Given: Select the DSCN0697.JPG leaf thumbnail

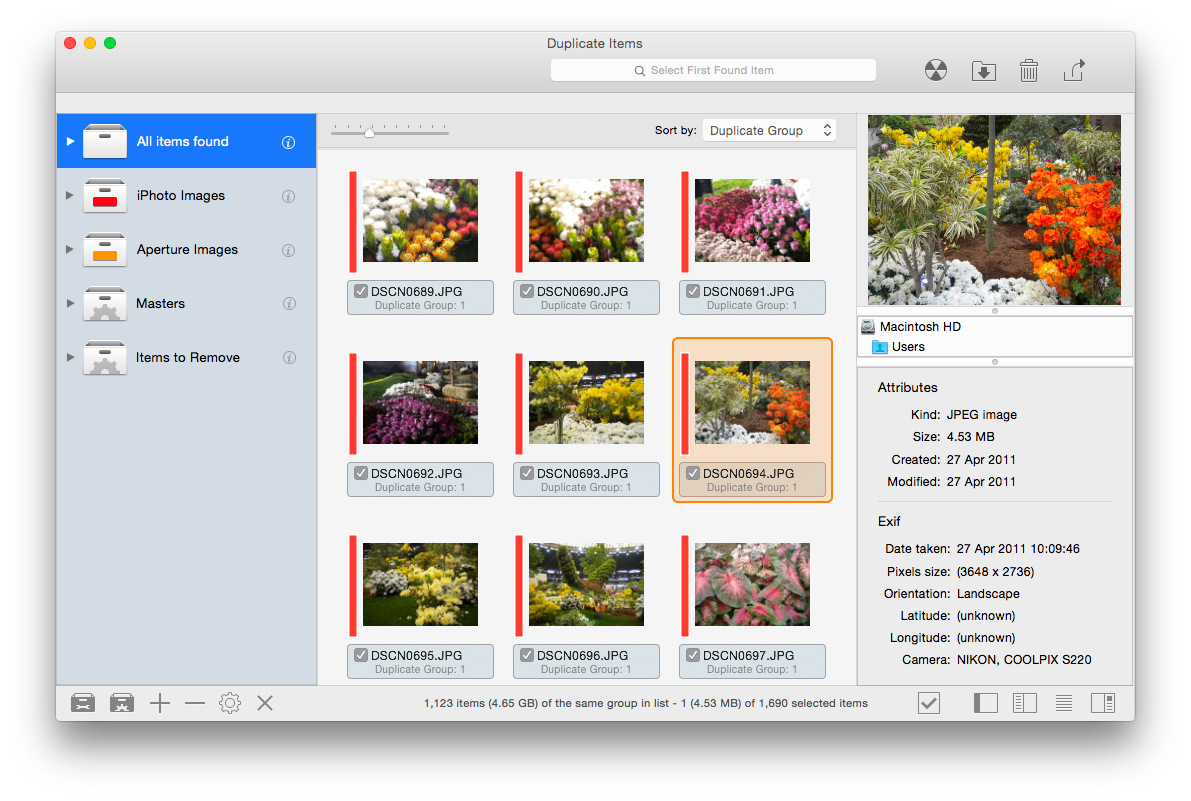Looking at the screenshot, I should (x=752, y=584).
